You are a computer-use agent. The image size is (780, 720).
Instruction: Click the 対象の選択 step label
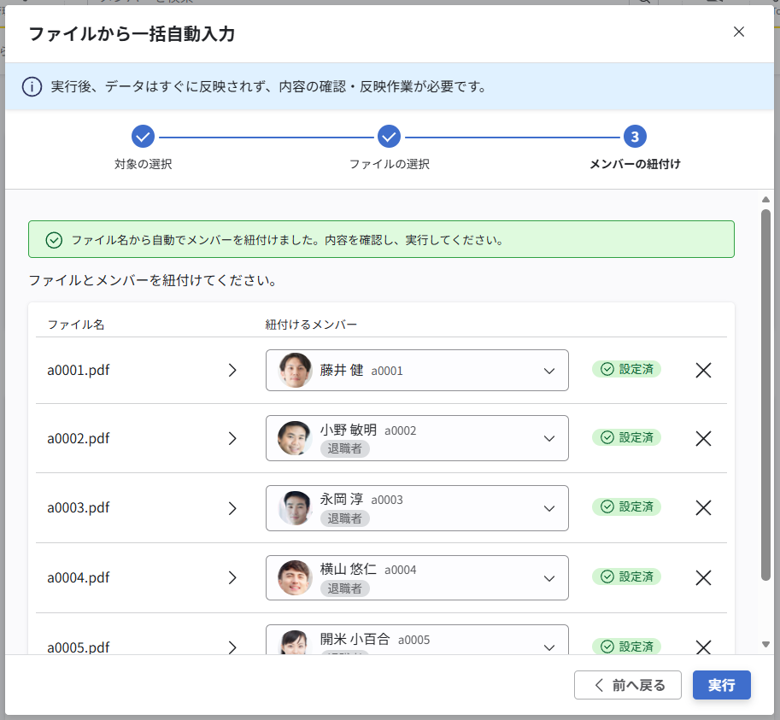[x=143, y=164]
